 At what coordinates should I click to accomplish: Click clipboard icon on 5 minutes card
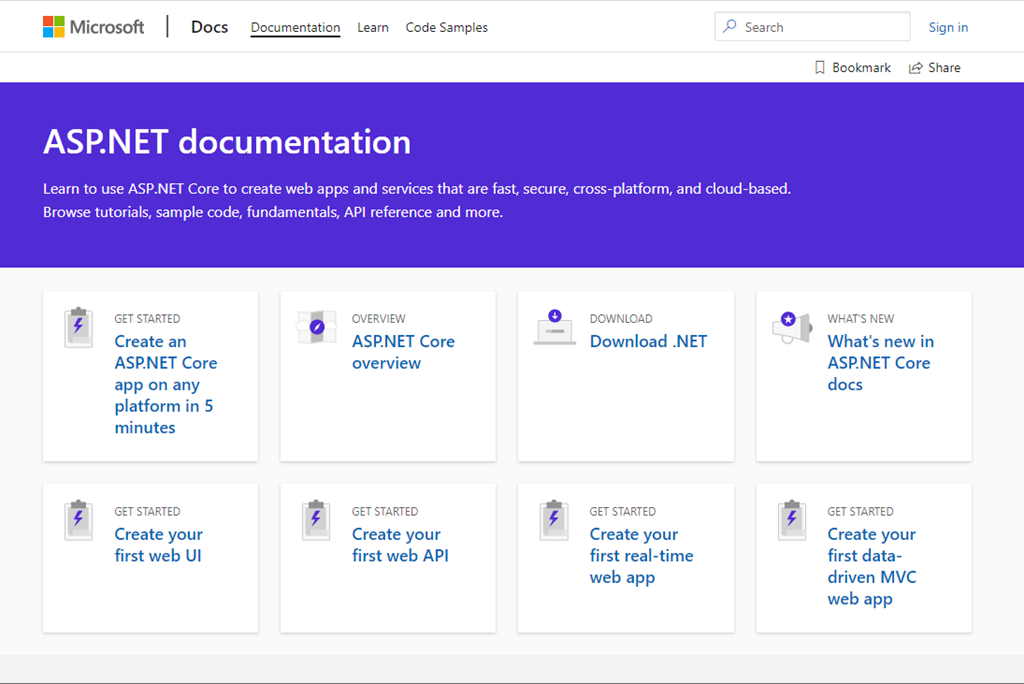(x=78, y=327)
